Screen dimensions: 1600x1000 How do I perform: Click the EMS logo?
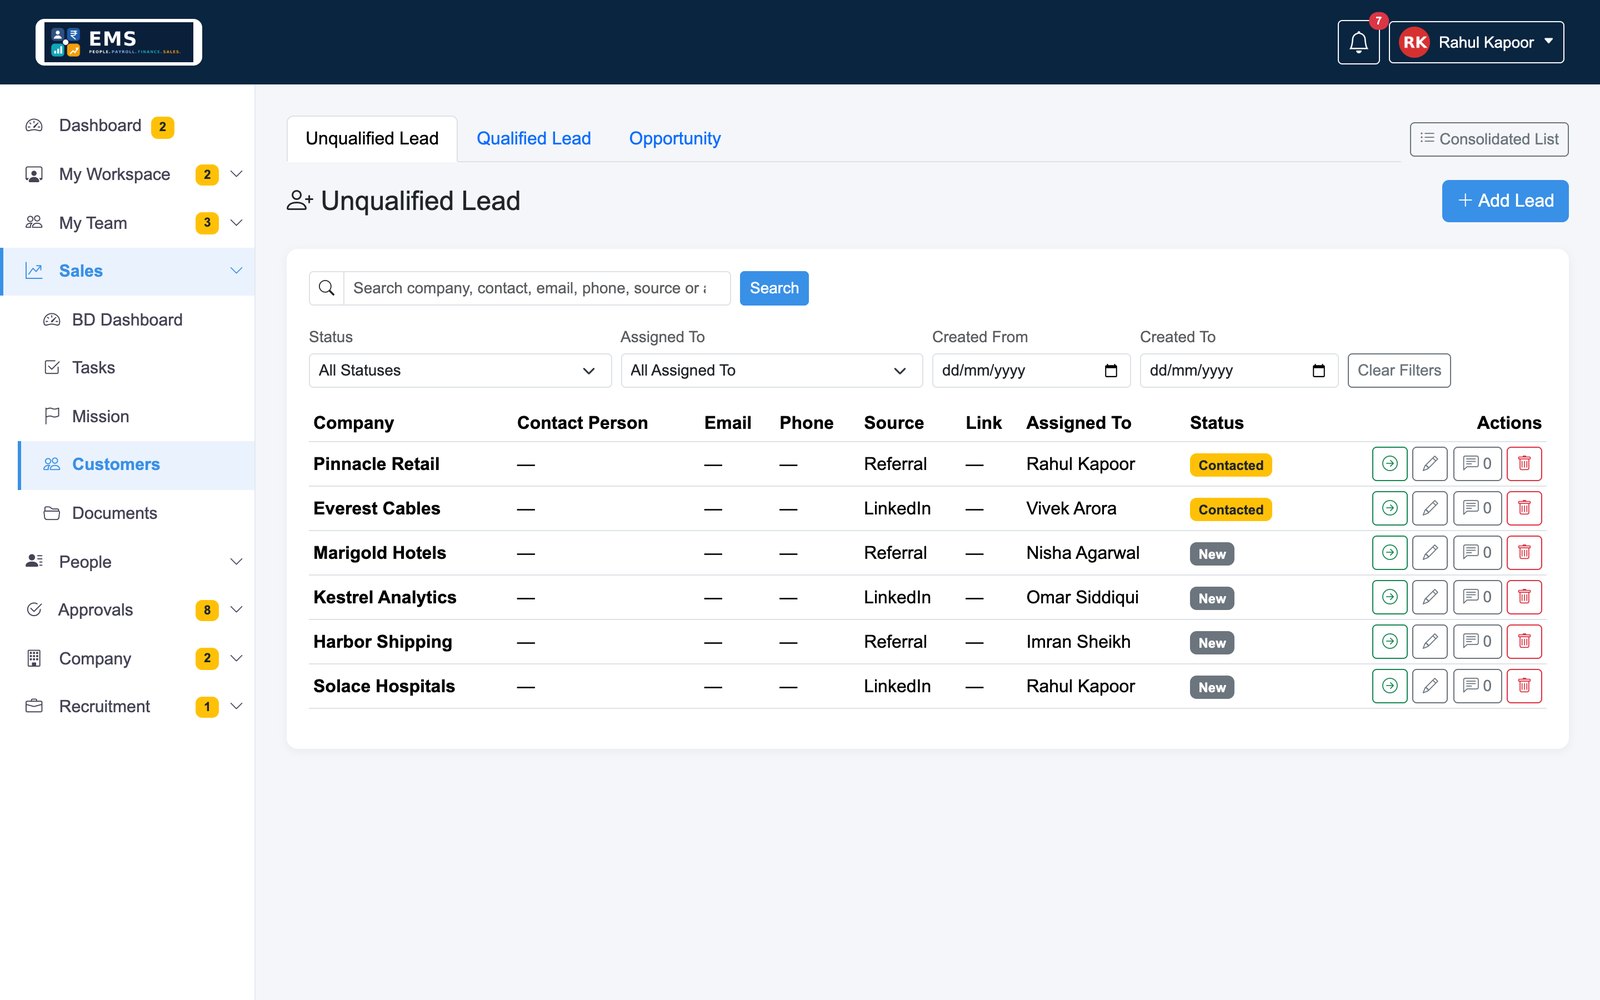[x=119, y=42]
